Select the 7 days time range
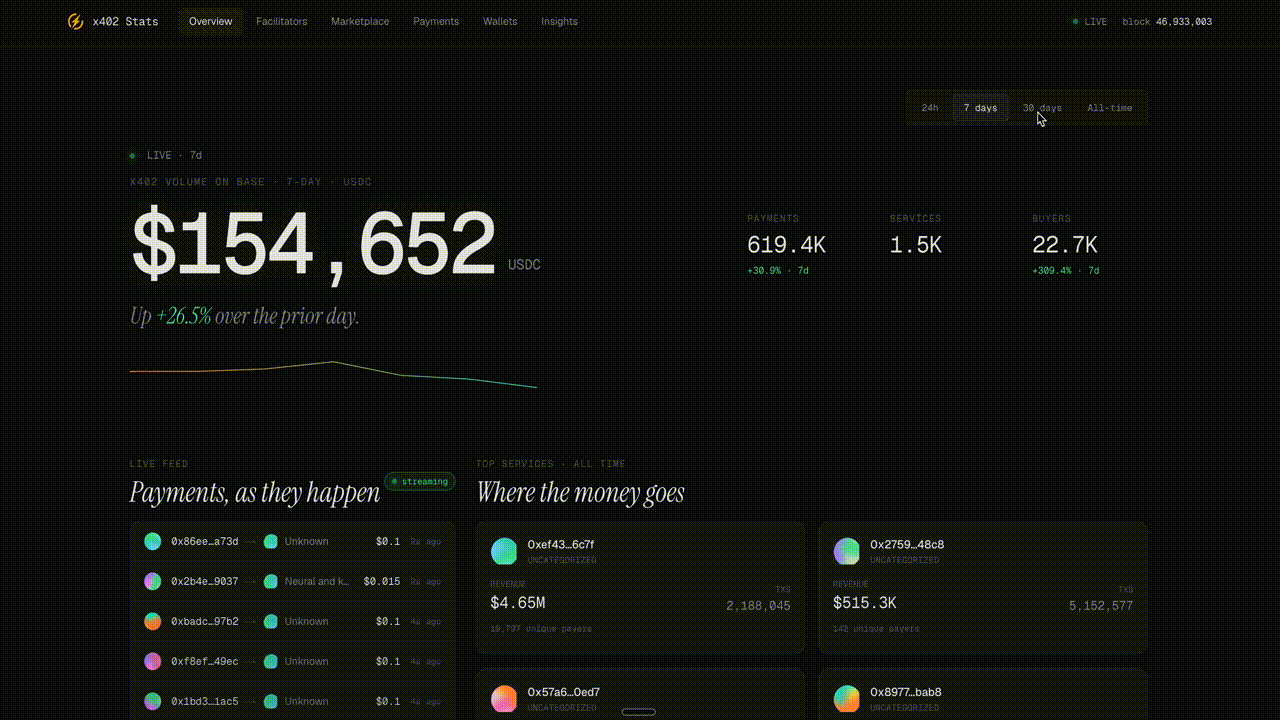The width and height of the screenshot is (1280, 720). [980, 108]
